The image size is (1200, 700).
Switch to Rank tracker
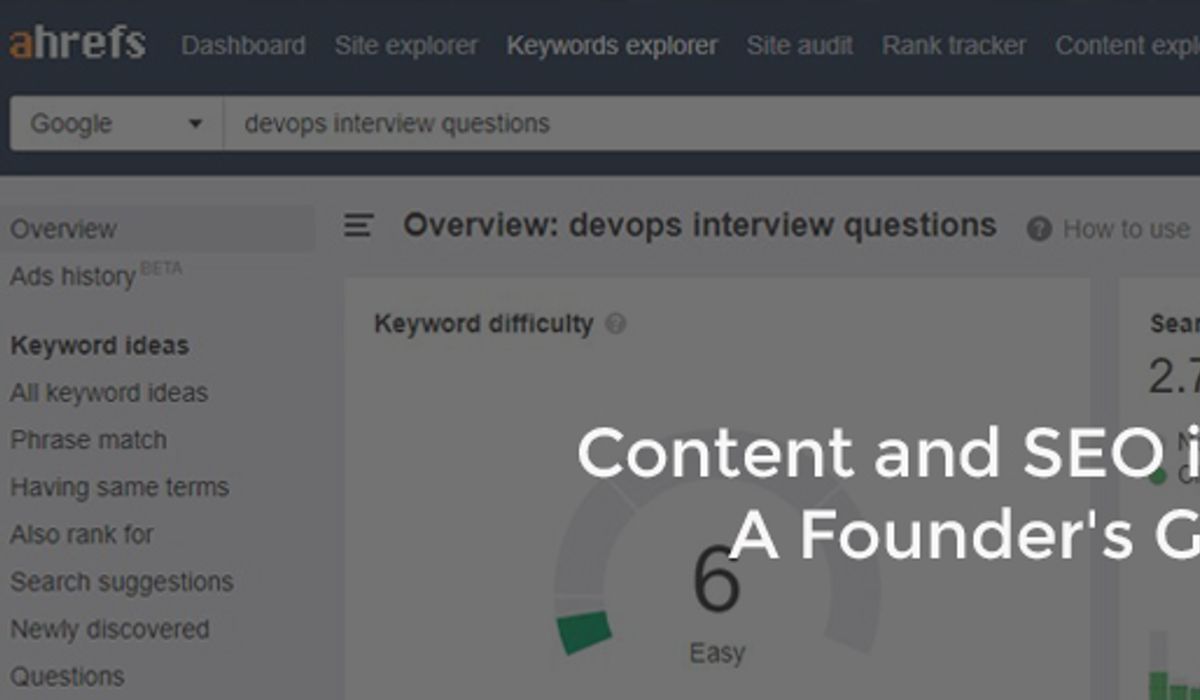click(x=954, y=45)
